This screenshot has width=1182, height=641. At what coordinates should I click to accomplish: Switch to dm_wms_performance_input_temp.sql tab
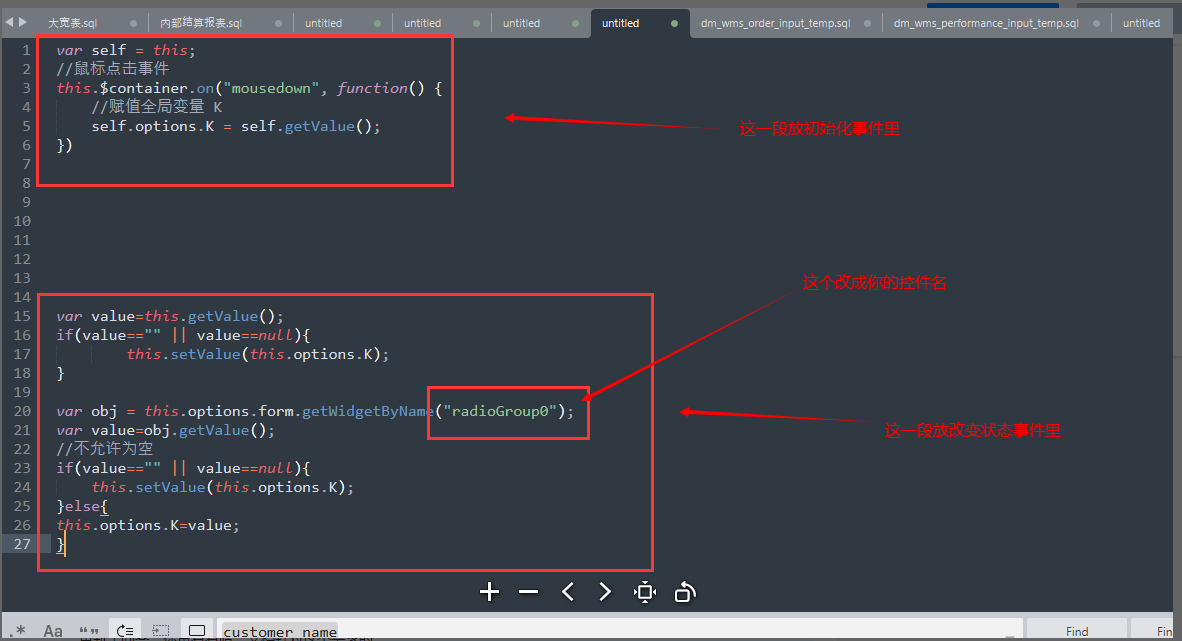click(x=985, y=23)
